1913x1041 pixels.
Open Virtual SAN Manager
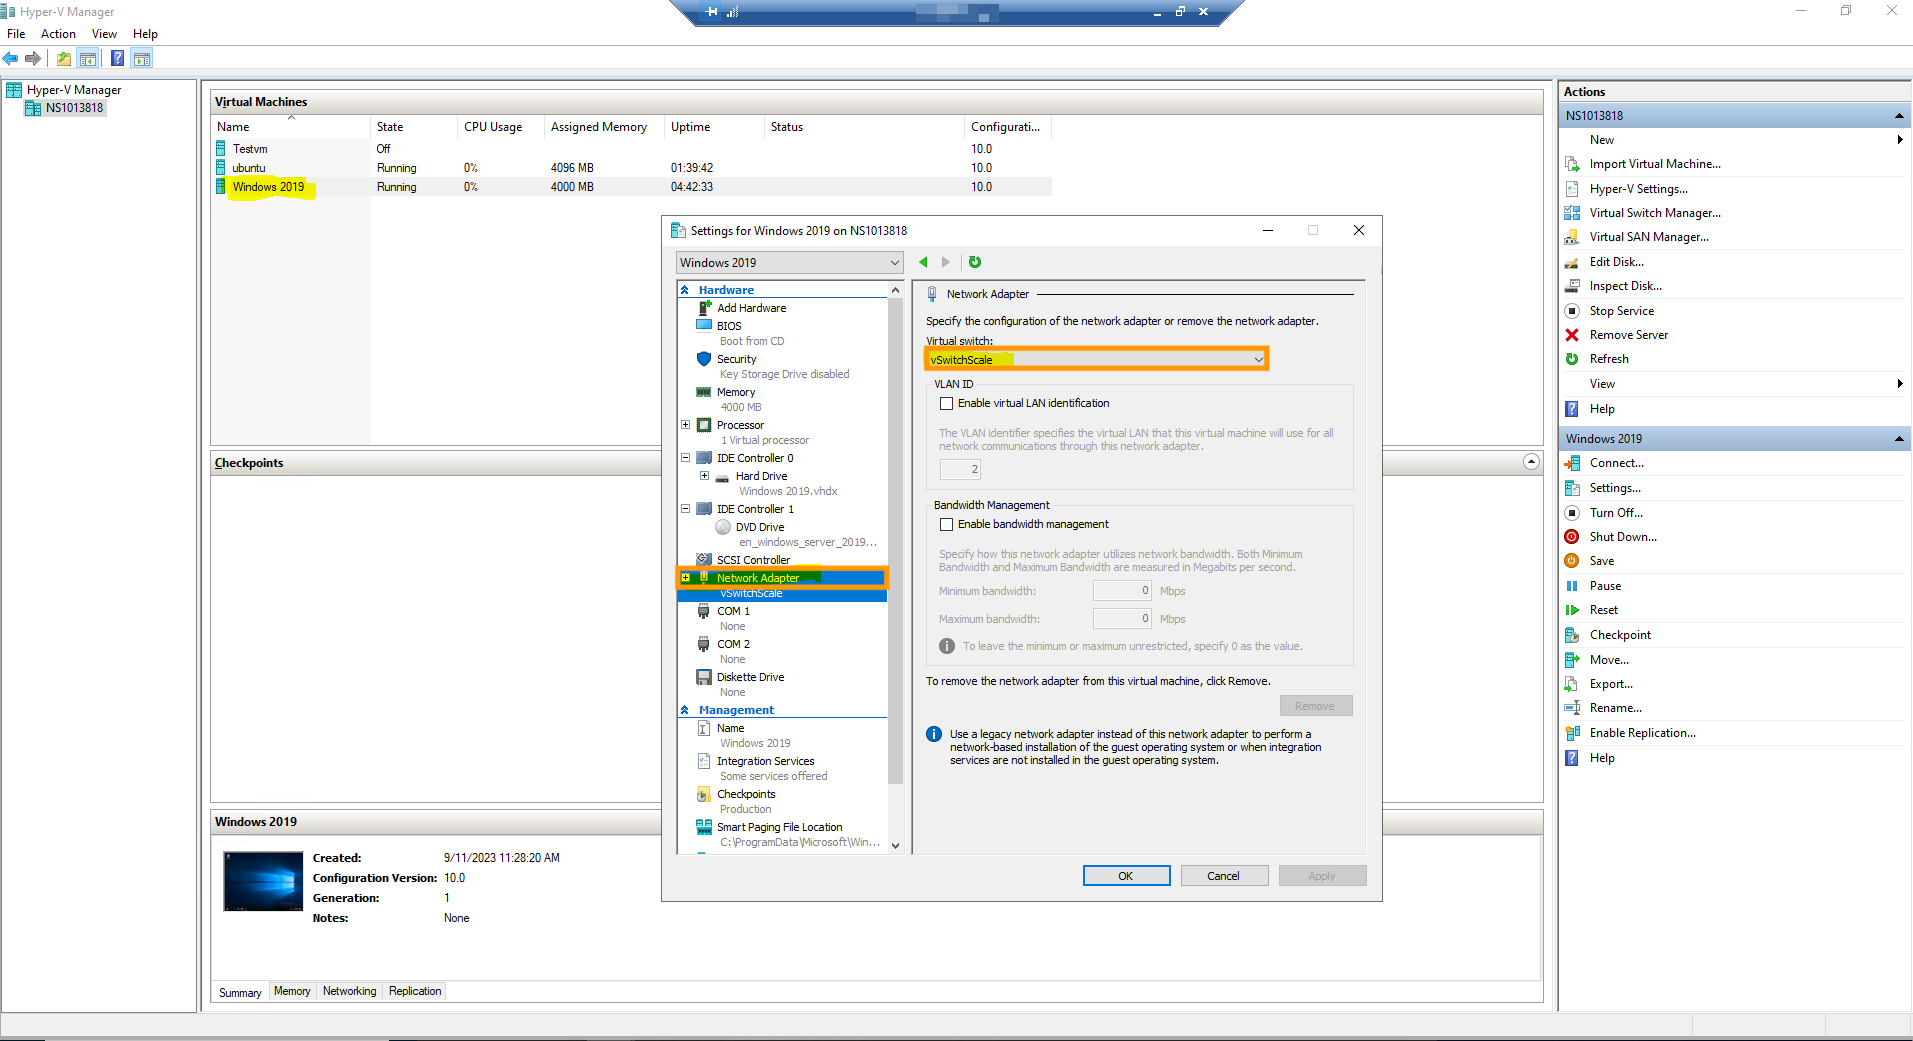[x=1649, y=237]
